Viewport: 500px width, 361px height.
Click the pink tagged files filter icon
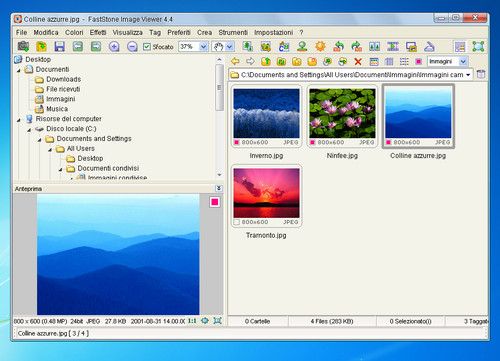(419, 61)
